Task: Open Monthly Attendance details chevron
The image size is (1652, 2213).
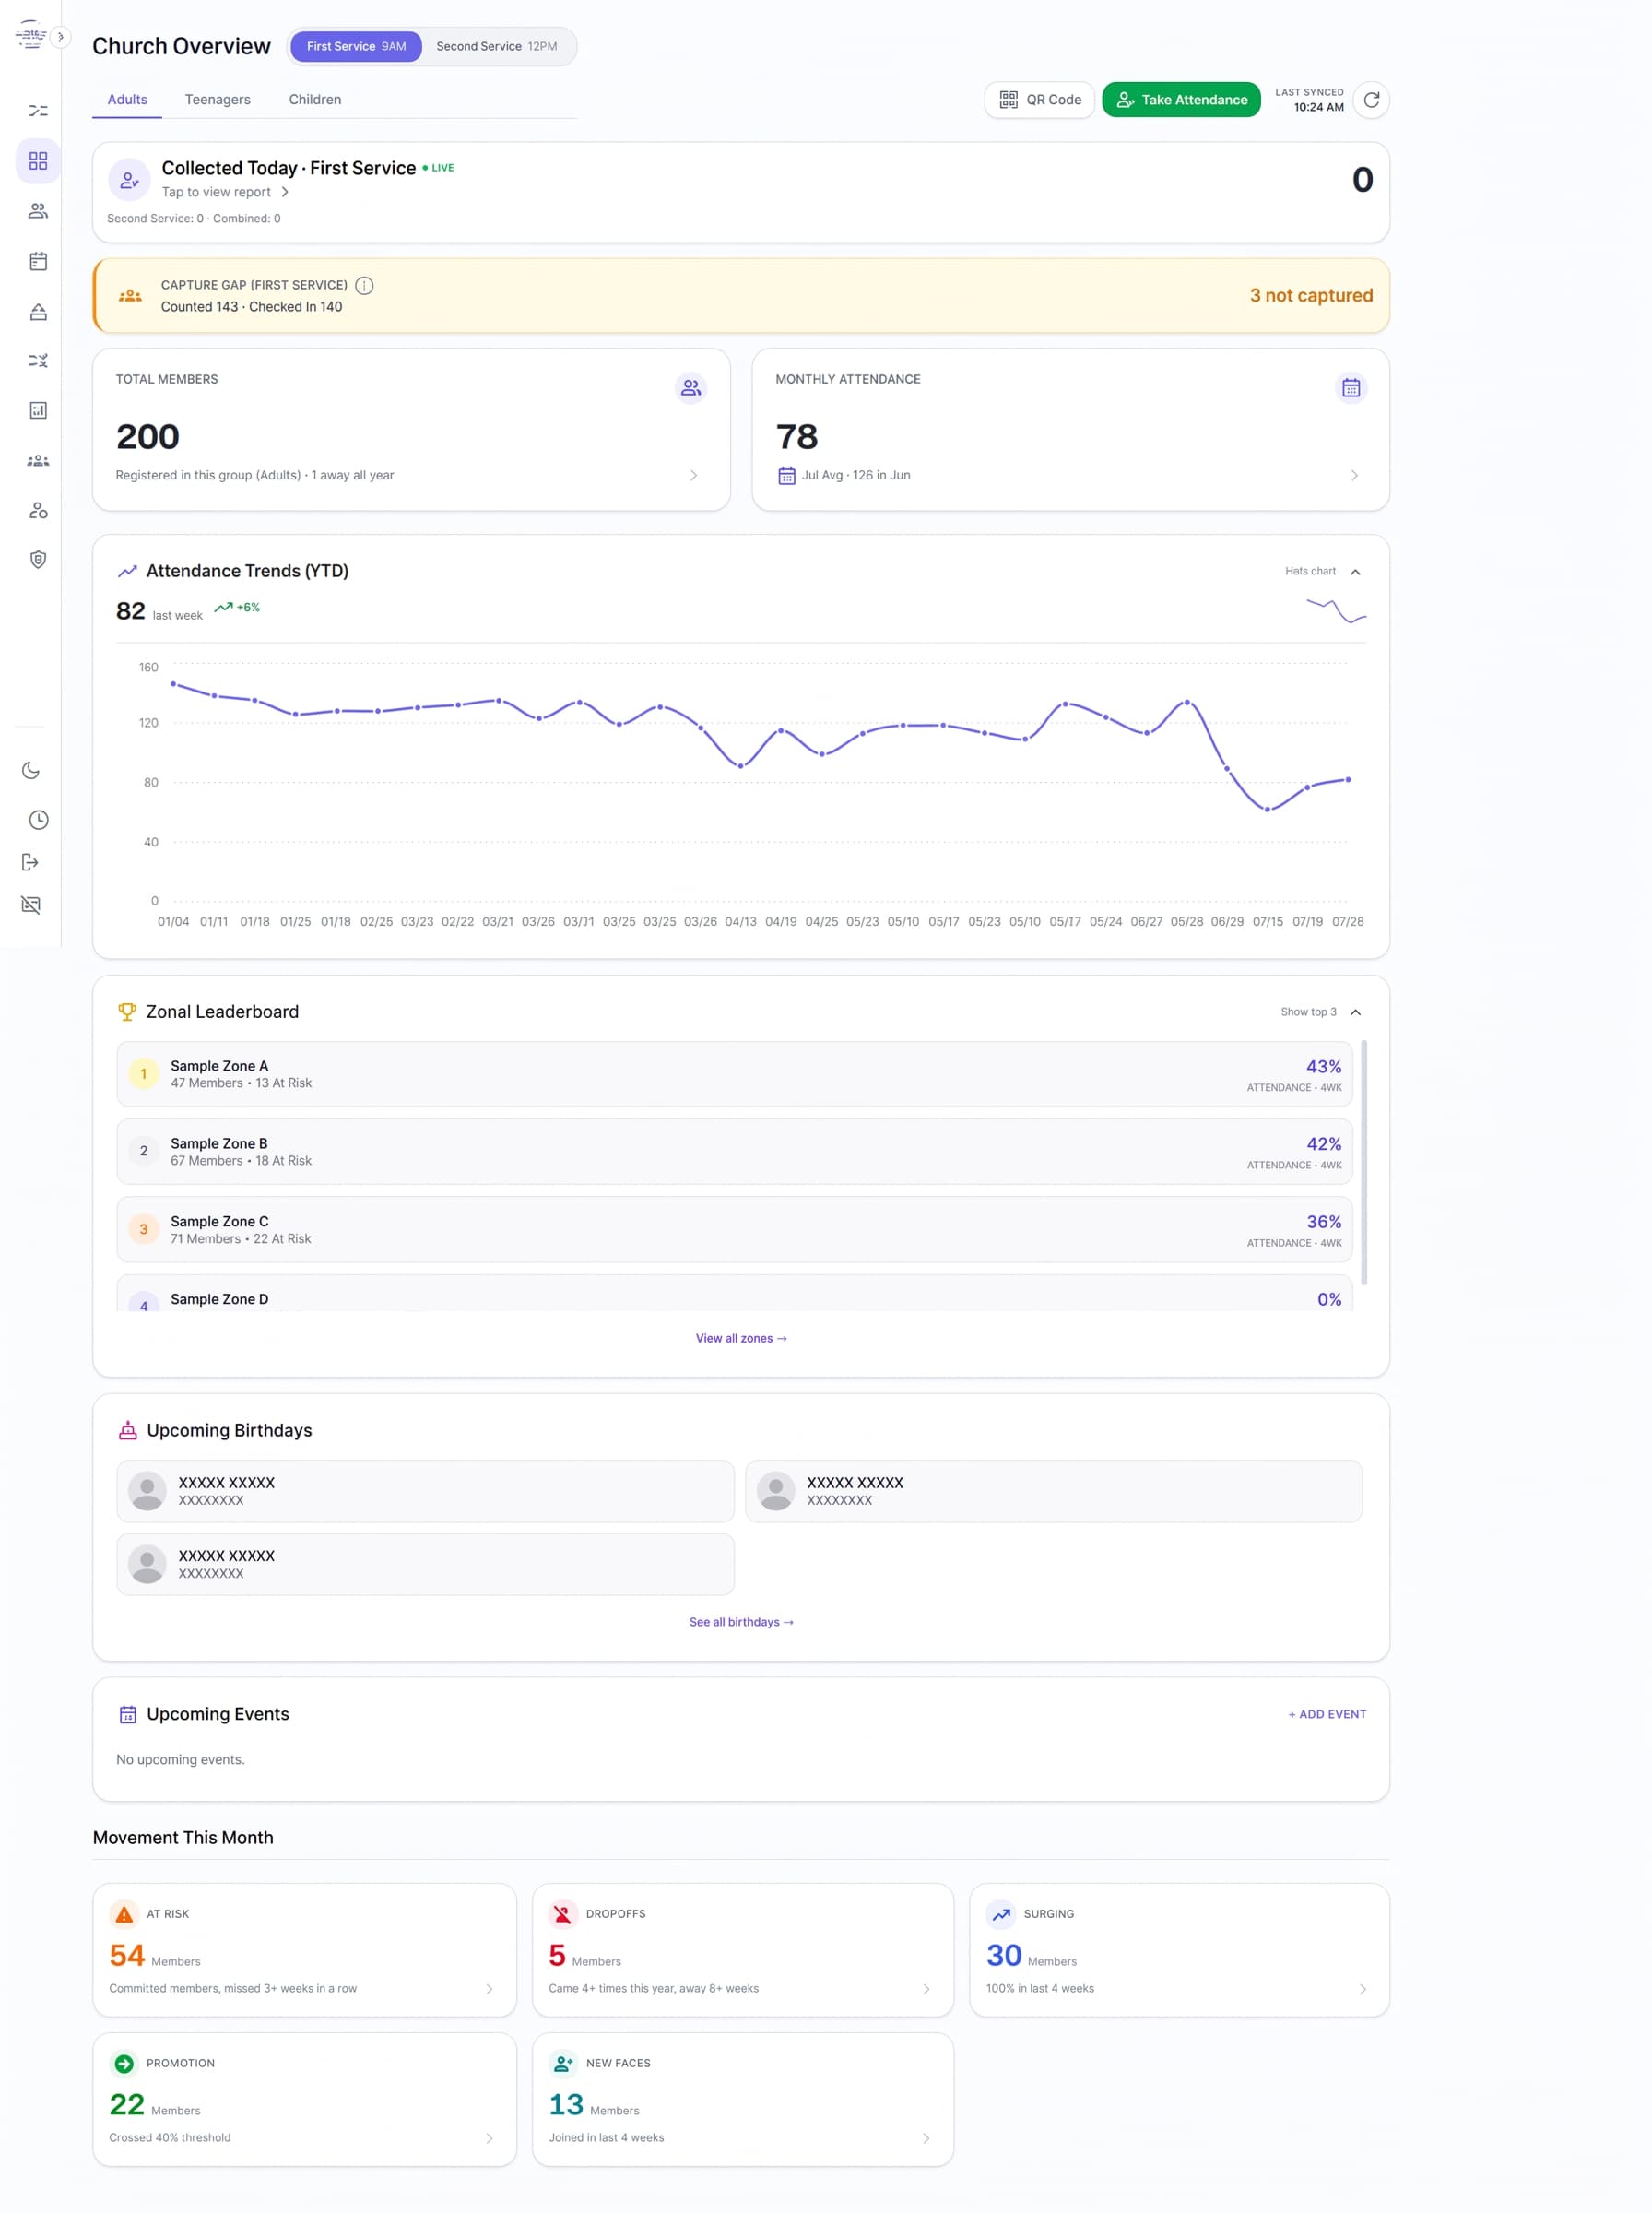Action: coord(1354,475)
